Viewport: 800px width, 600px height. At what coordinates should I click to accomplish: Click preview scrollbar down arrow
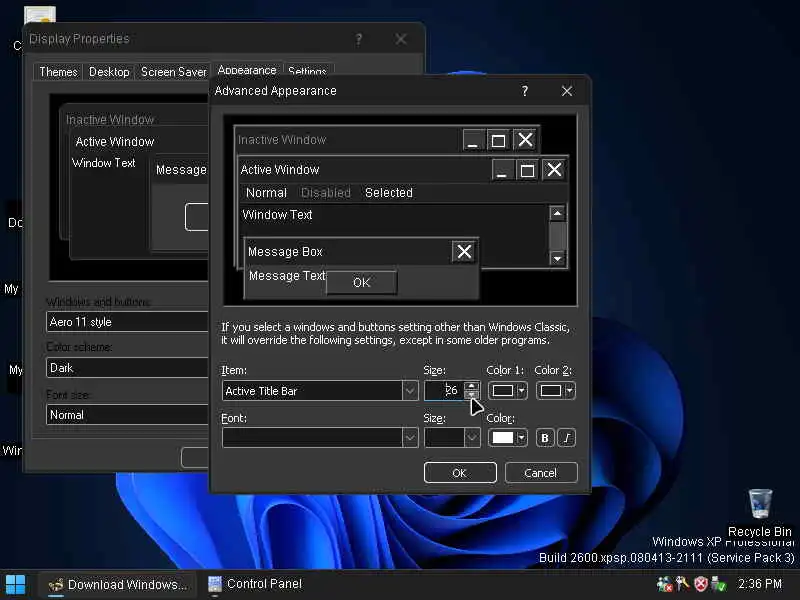pos(557,259)
